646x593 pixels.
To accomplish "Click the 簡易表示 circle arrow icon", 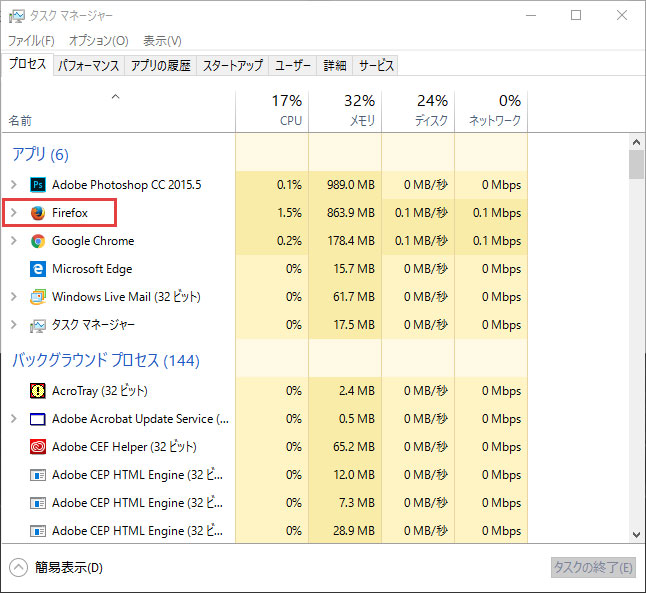I will (18, 567).
